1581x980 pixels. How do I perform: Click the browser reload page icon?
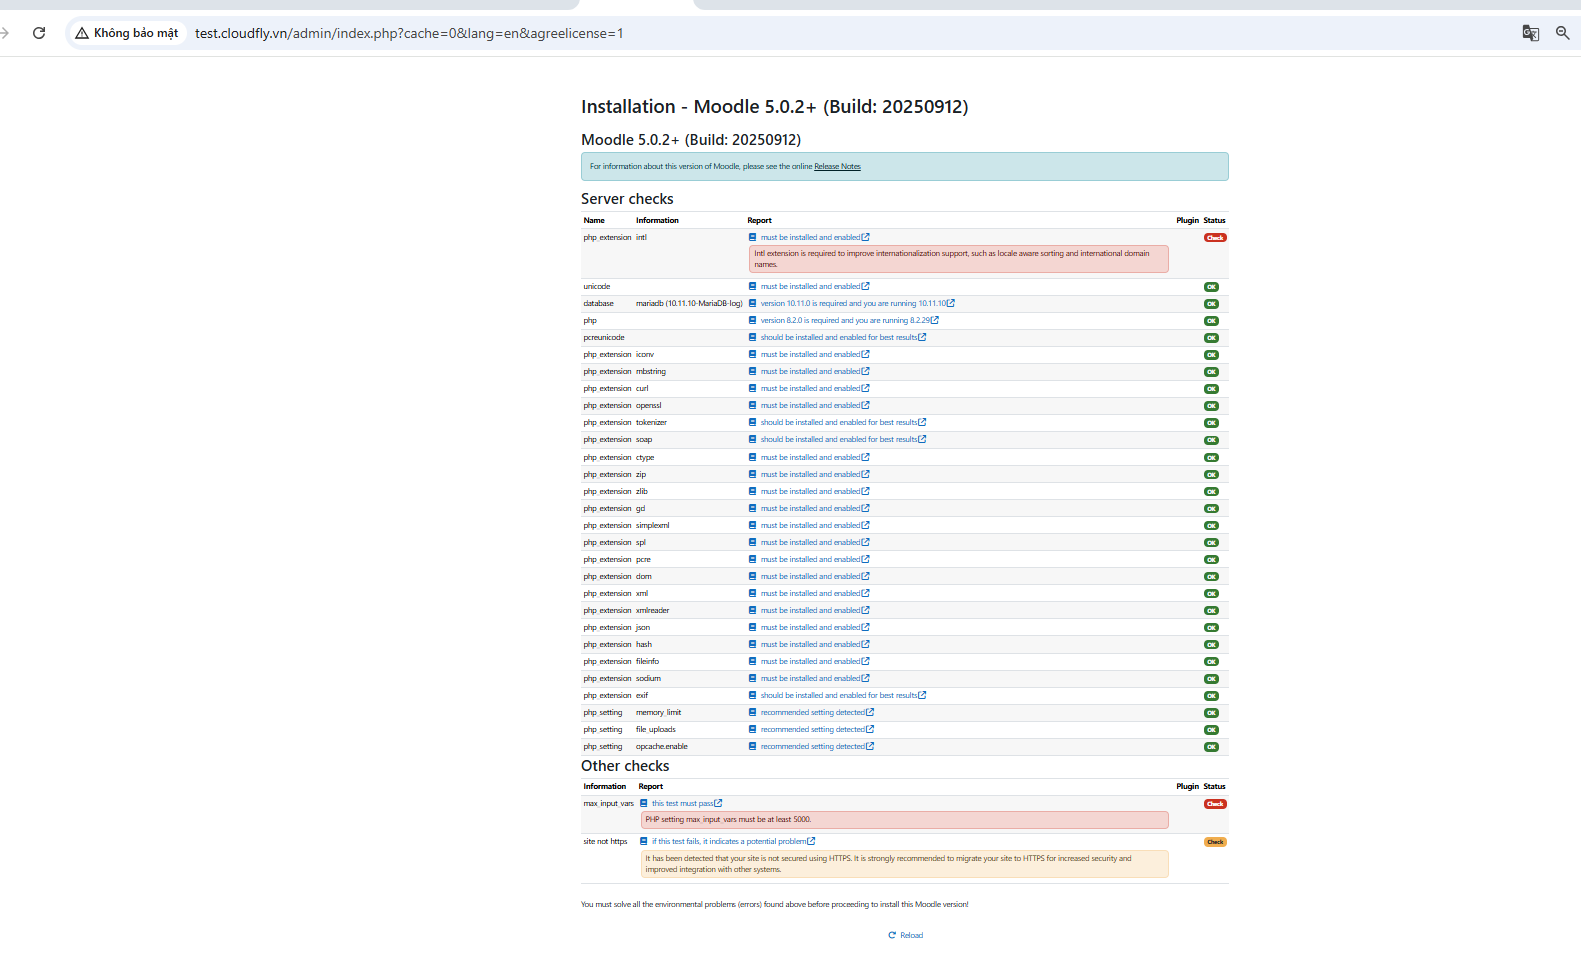point(39,33)
